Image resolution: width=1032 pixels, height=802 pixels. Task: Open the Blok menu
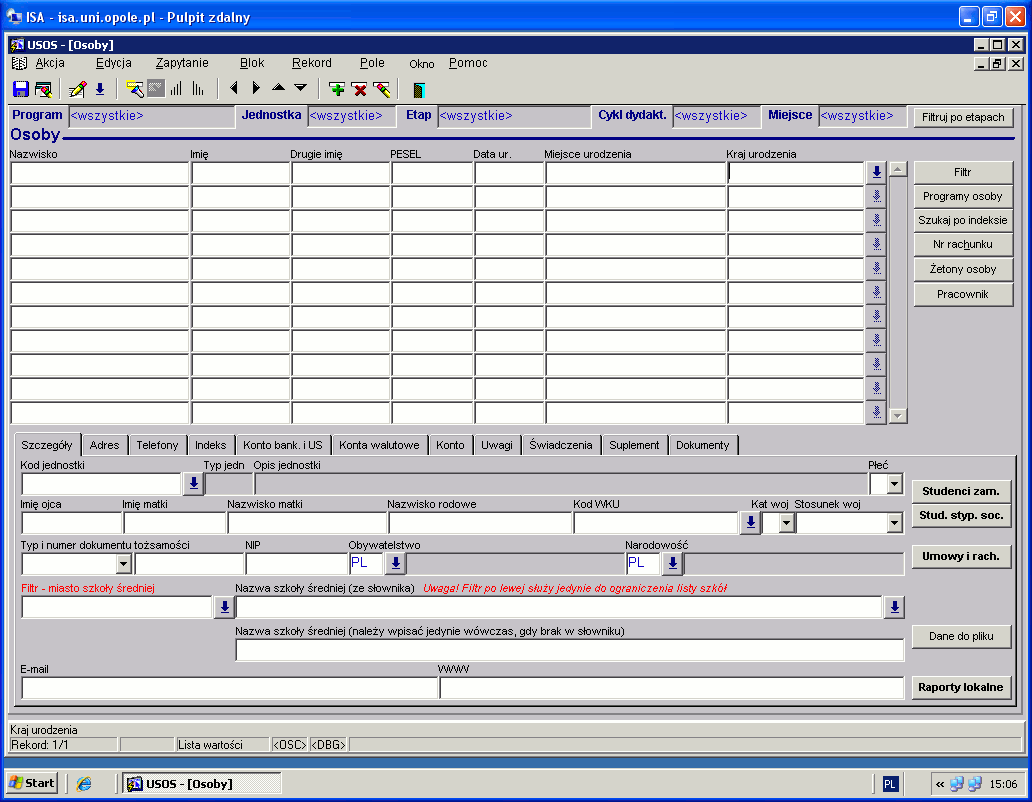[x=252, y=63]
